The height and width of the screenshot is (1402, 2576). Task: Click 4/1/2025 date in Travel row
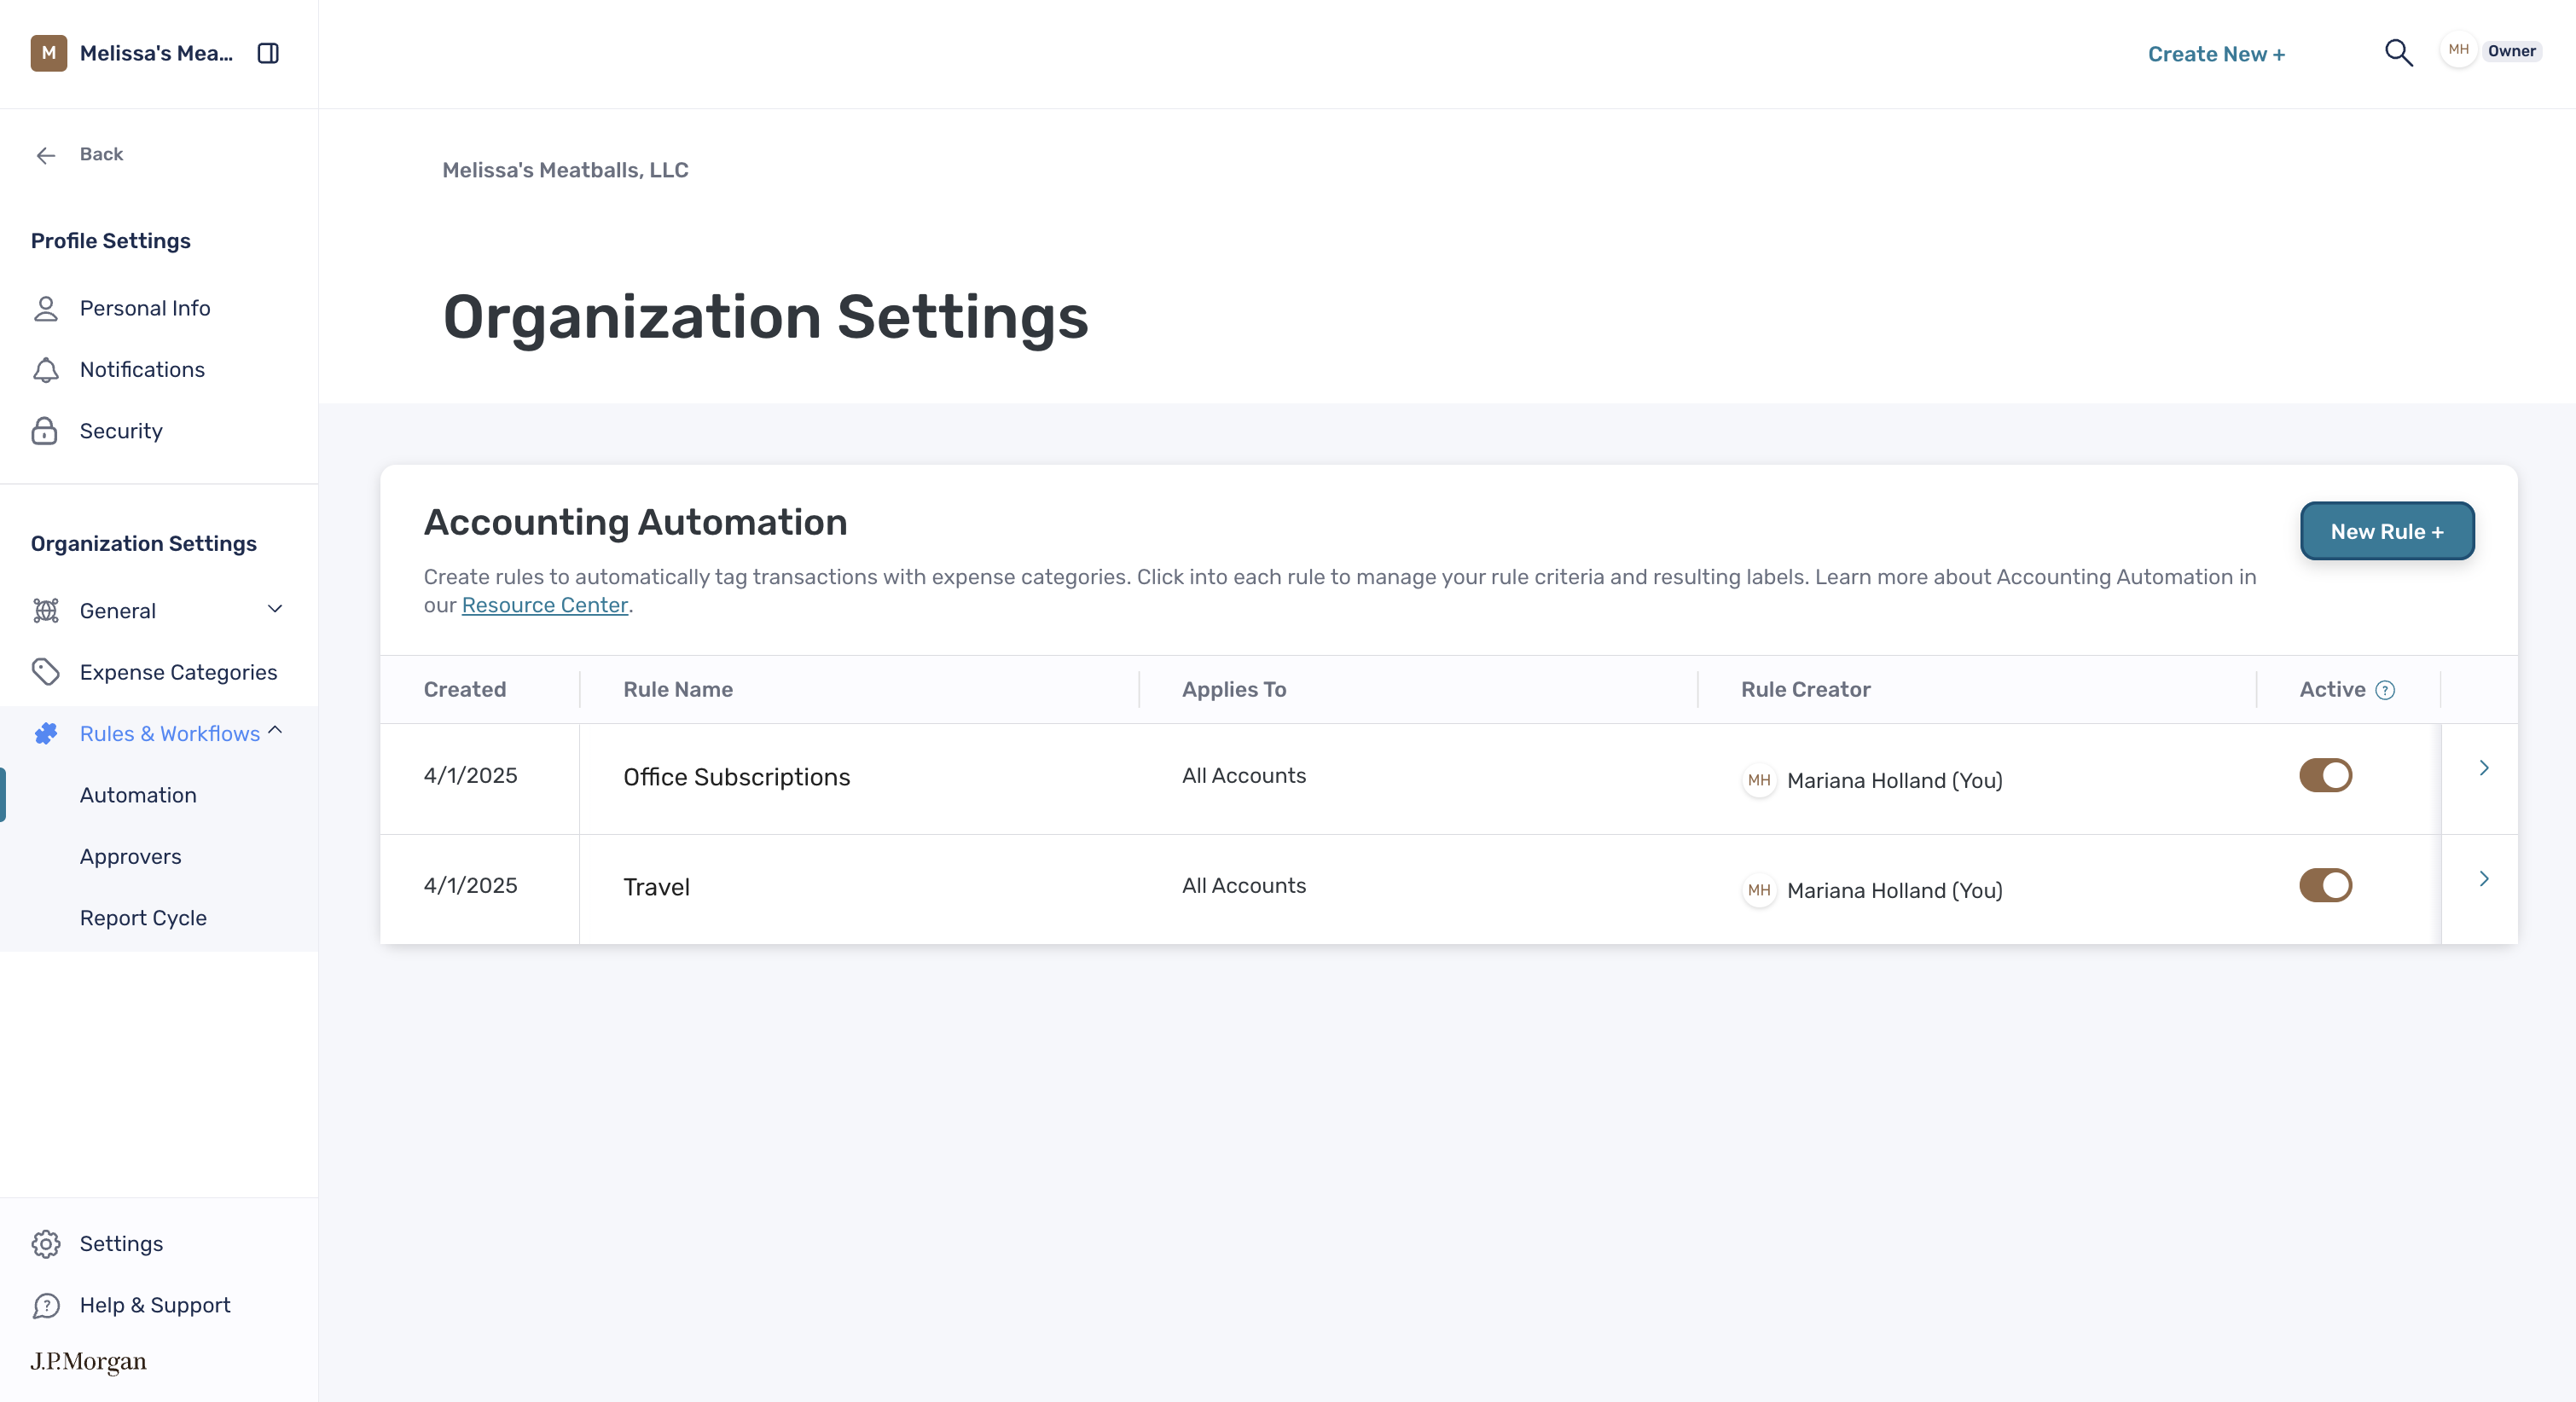coord(470,885)
